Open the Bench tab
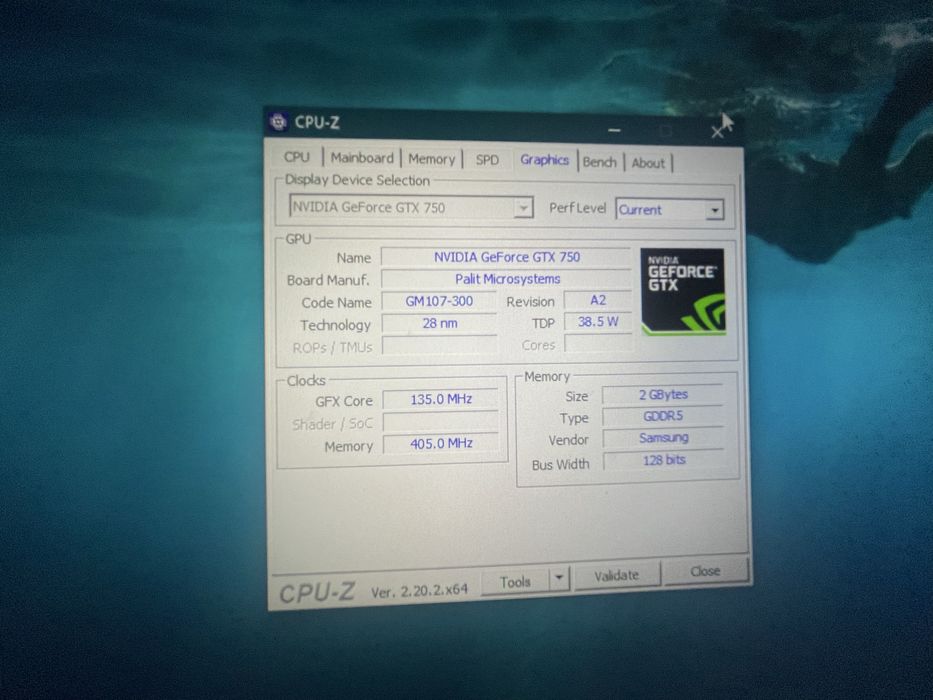This screenshot has height=700, width=933. click(599, 162)
